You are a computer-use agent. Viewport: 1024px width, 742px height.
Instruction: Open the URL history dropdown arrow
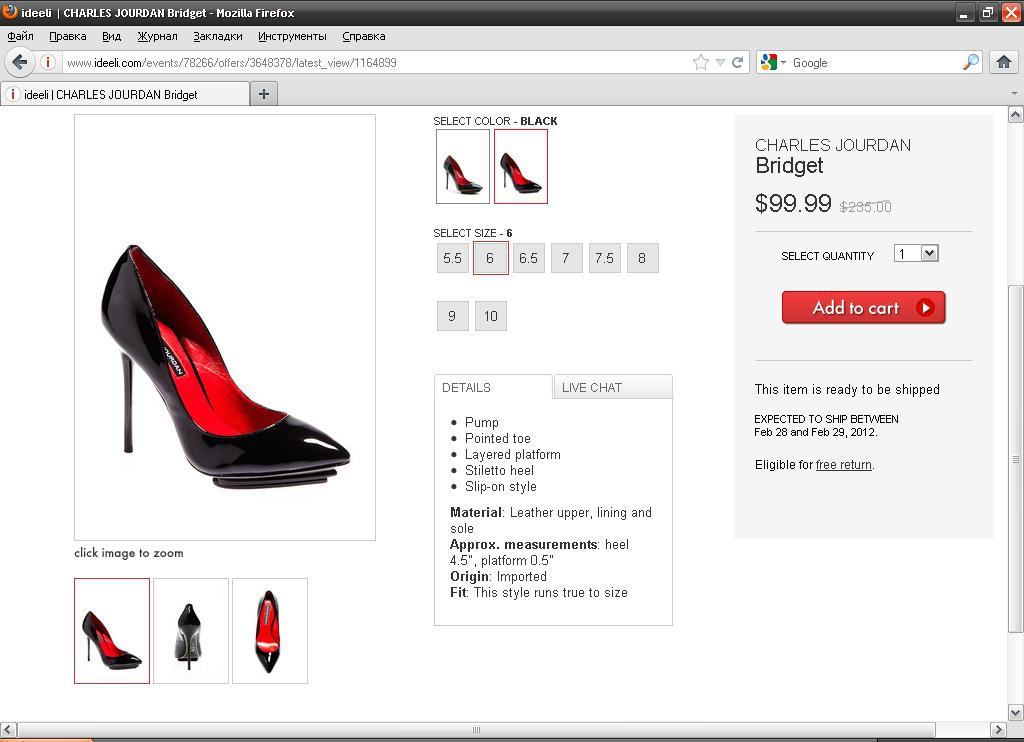[x=720, y=63]
